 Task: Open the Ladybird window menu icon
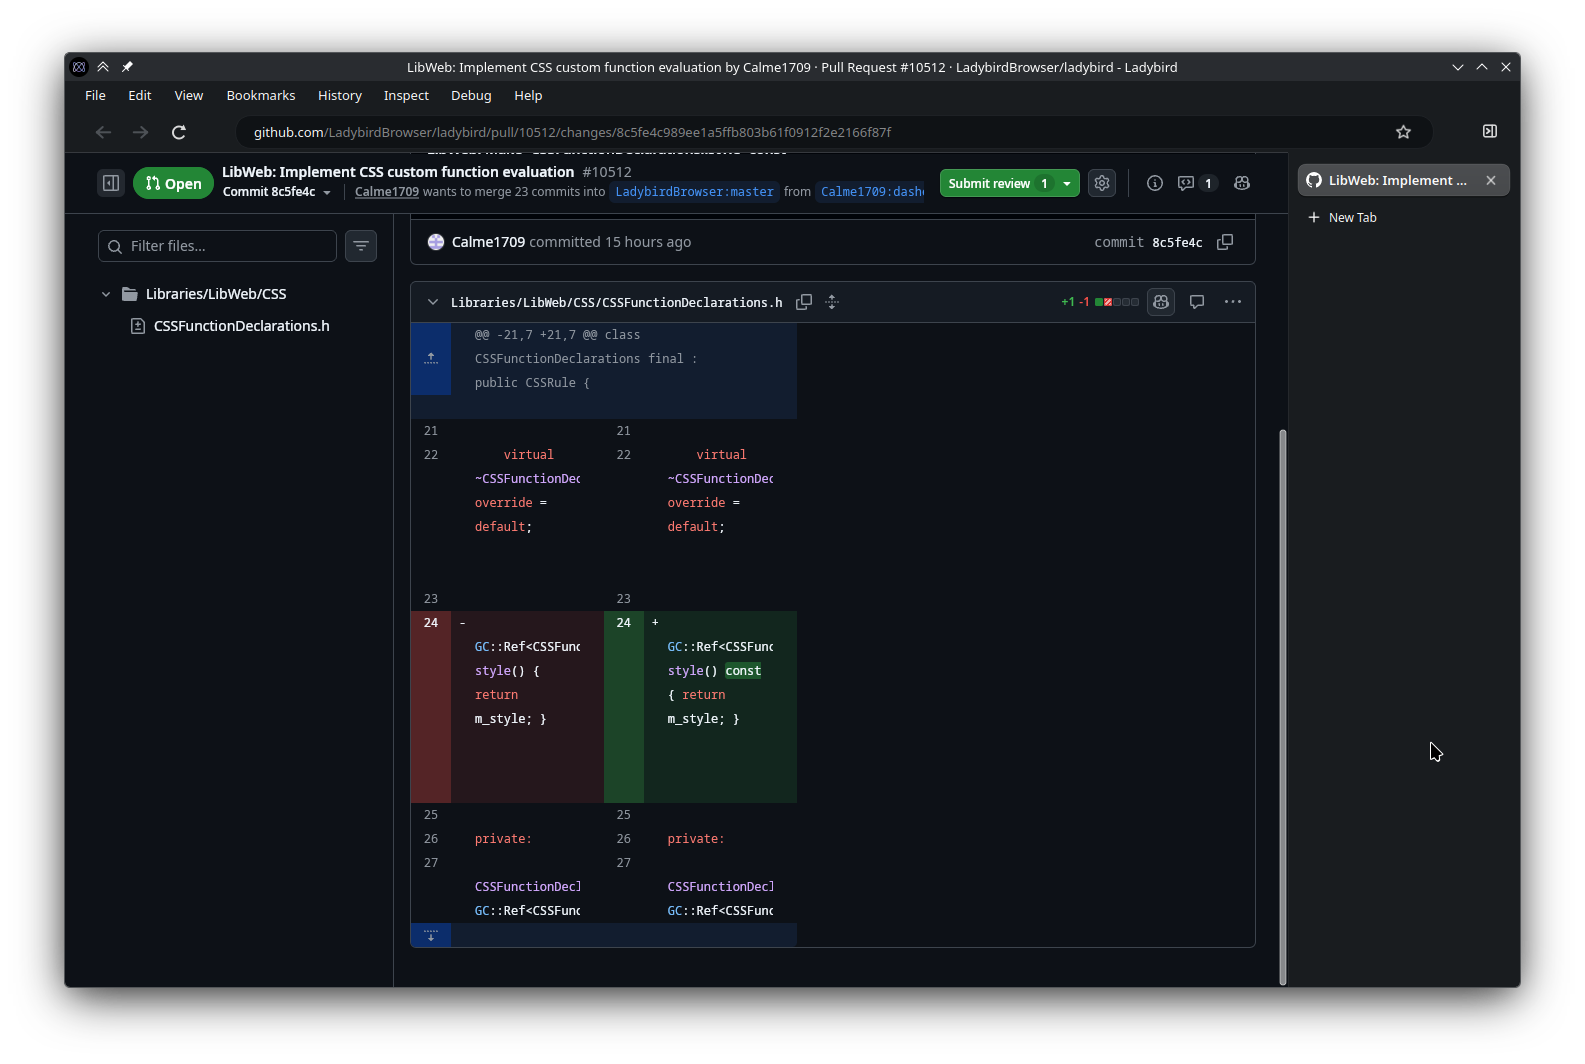point(80,67)
